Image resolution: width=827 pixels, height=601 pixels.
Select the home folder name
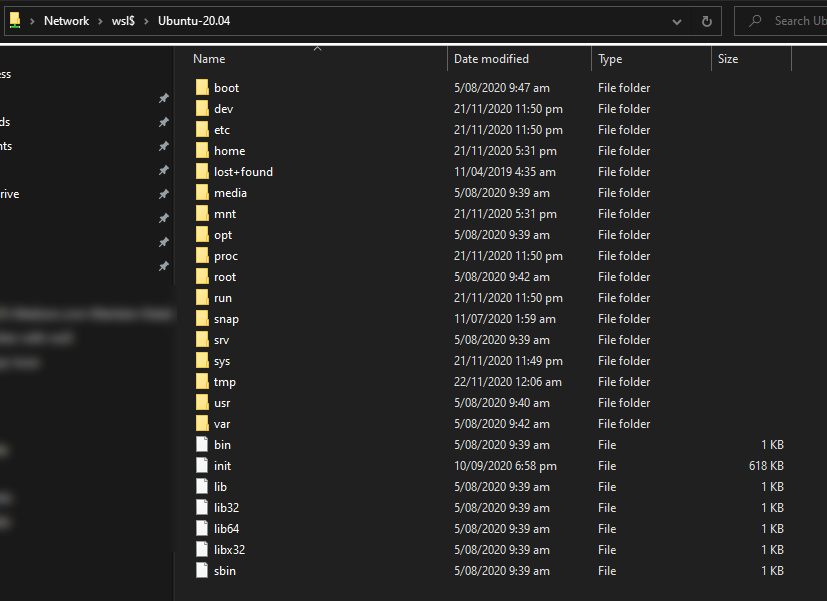[x=229, y=151]
